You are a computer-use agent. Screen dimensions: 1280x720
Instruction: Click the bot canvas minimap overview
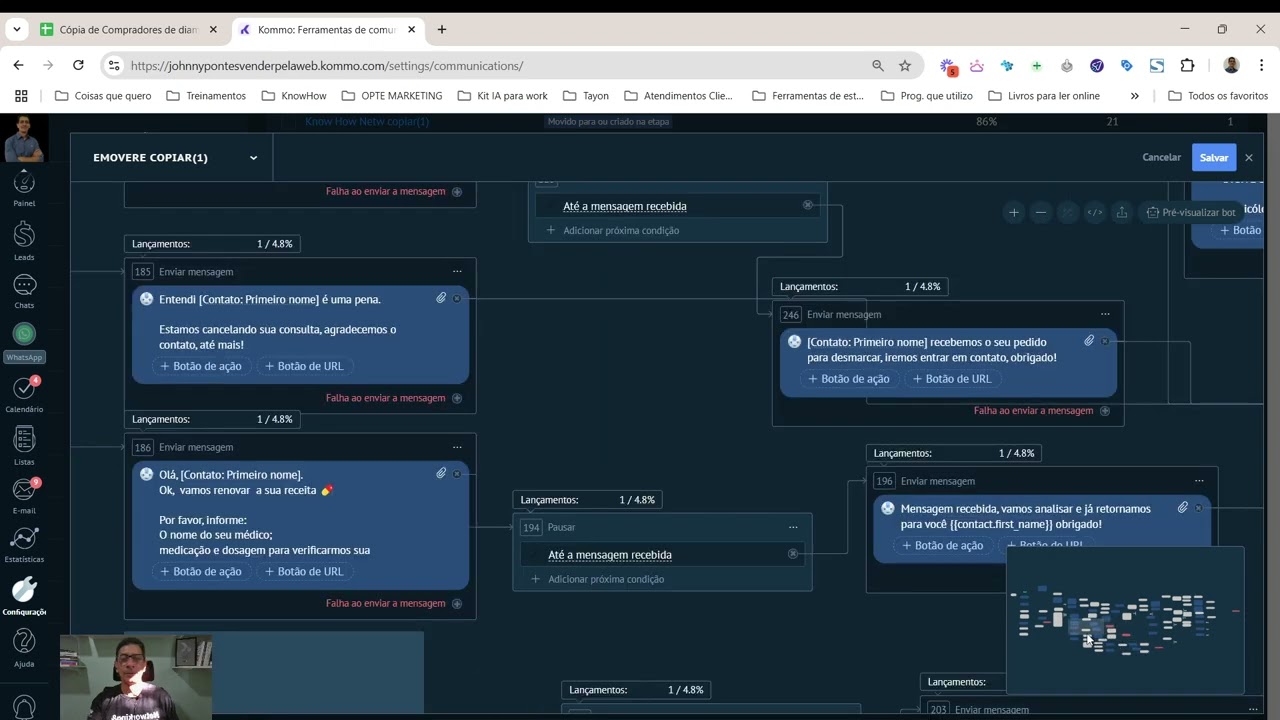coord(1125,619)
